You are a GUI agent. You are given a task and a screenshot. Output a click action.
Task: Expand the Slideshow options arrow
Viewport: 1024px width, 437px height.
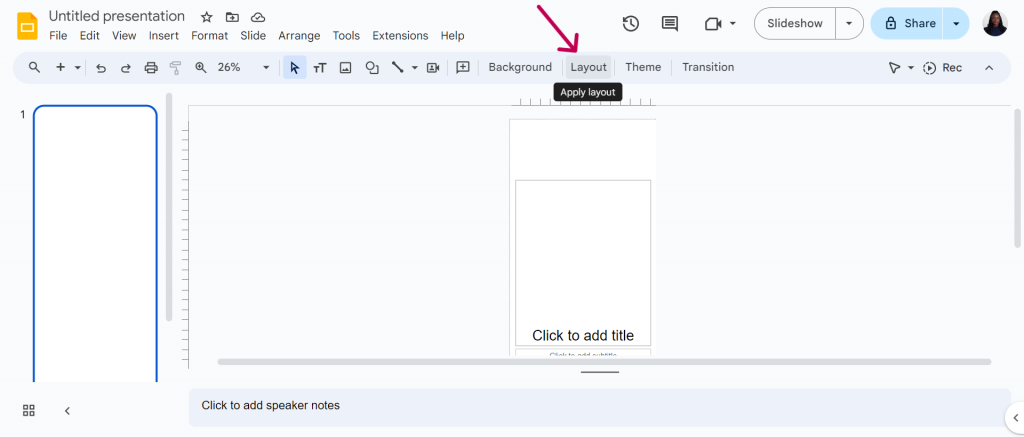click(849, 24)
